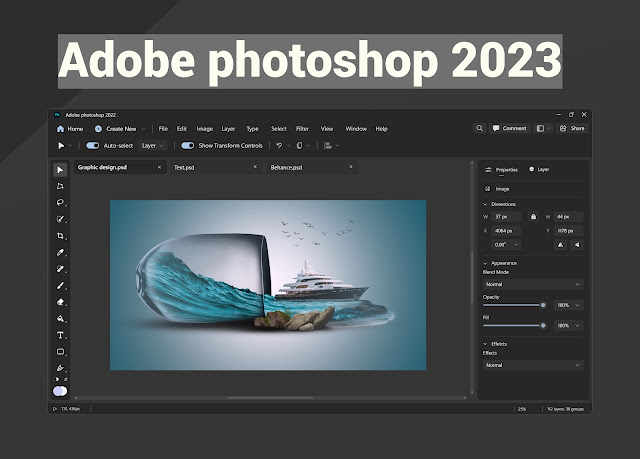Collapse the Dimensions section
Screen dimensions: 640x459
coord(485,204)
